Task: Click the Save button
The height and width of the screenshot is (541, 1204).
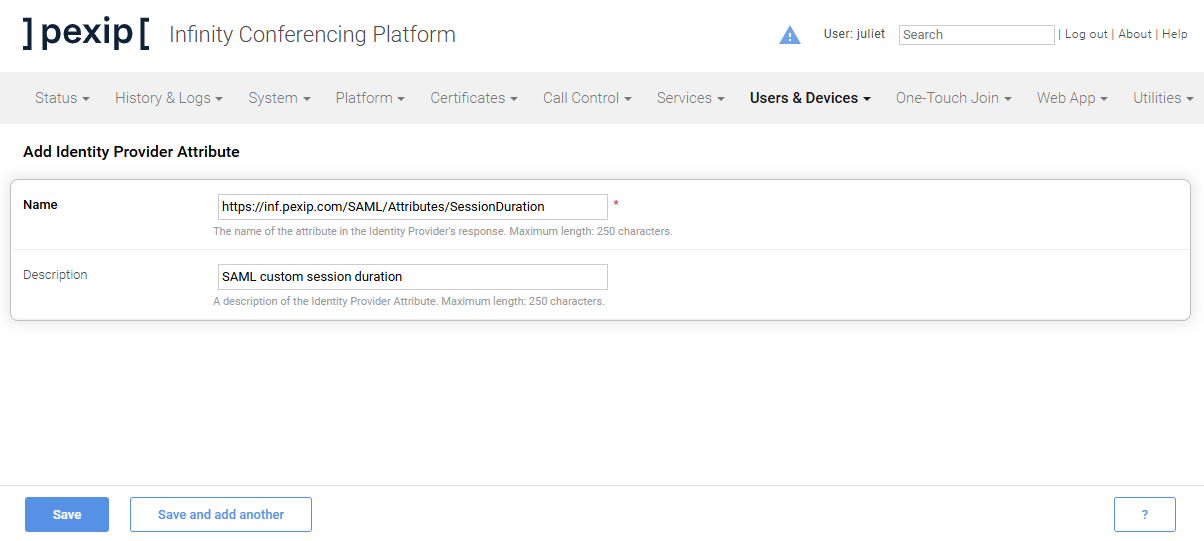Action: click(x=67, y=514)
